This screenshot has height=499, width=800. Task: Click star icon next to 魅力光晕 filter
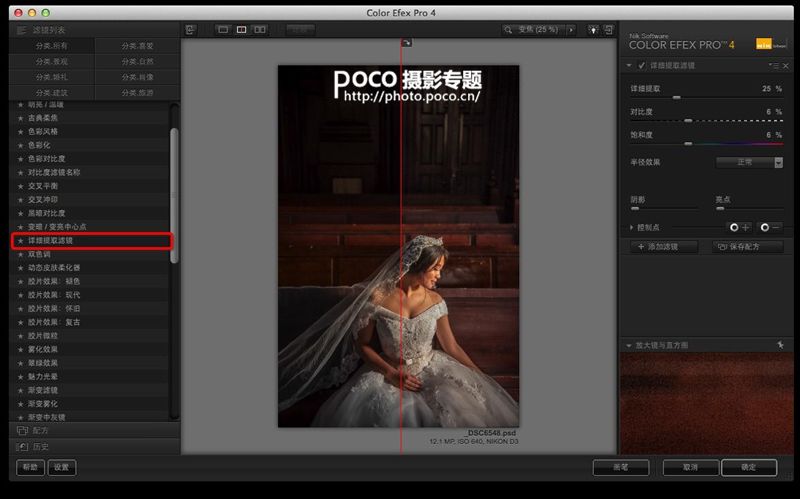pyautogui.click(x=20, y=377)
